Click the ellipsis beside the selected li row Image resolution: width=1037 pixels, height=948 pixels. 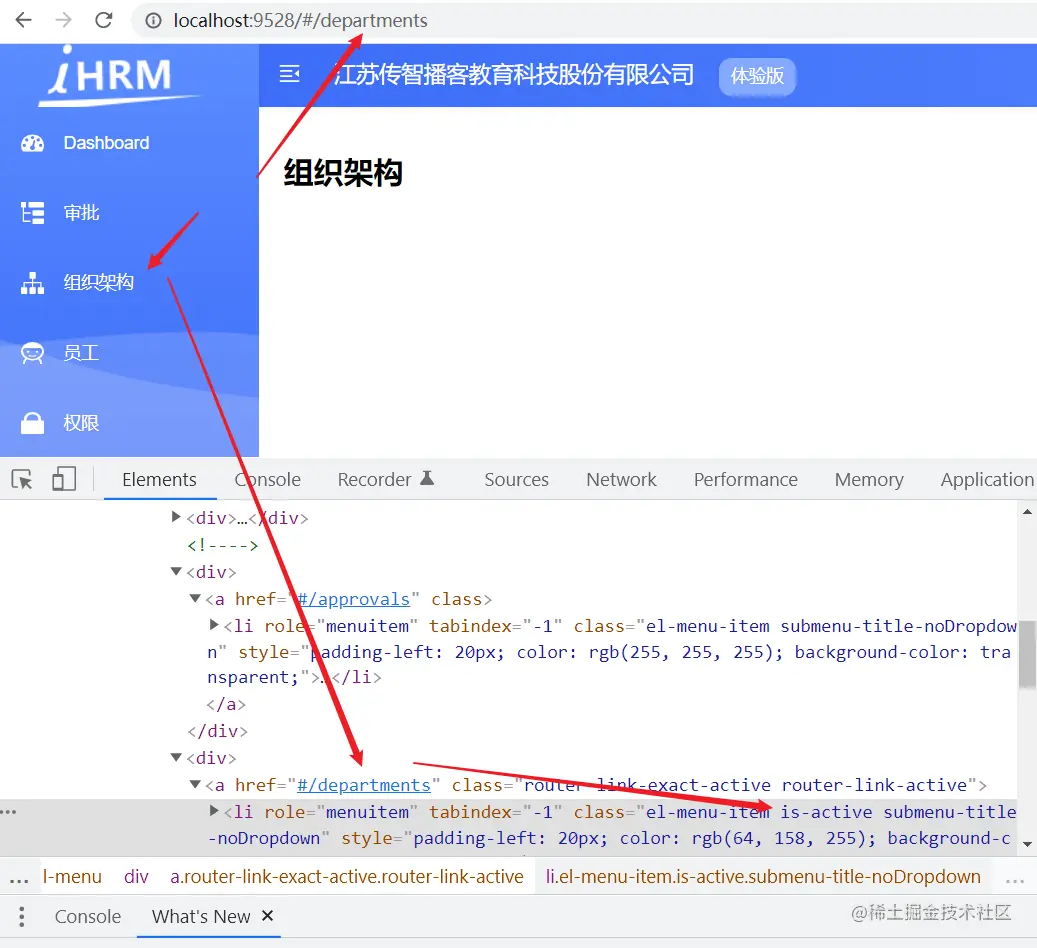8,812
